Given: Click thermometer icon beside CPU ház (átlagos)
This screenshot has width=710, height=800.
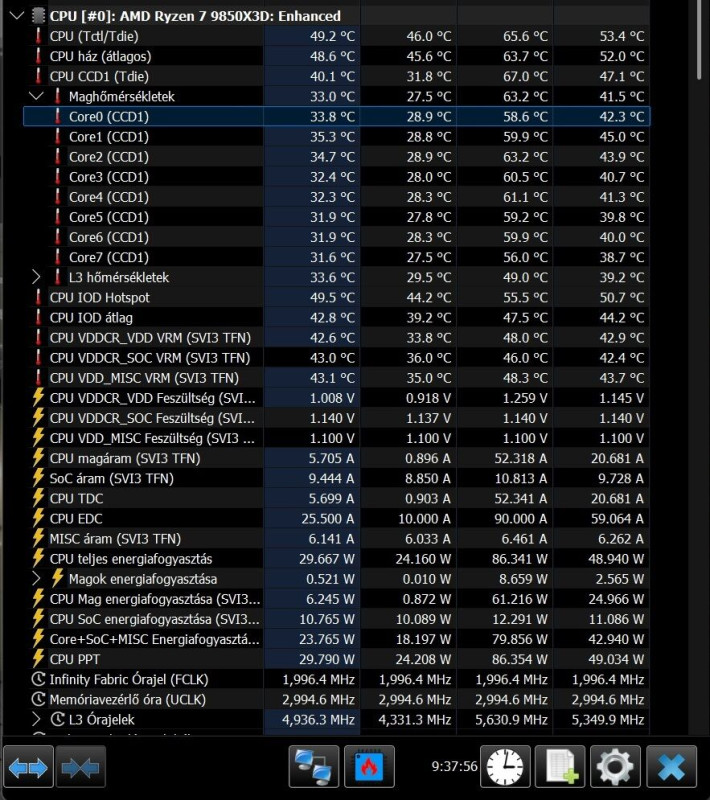Looking at the screenshot, I should click(38, 56).
